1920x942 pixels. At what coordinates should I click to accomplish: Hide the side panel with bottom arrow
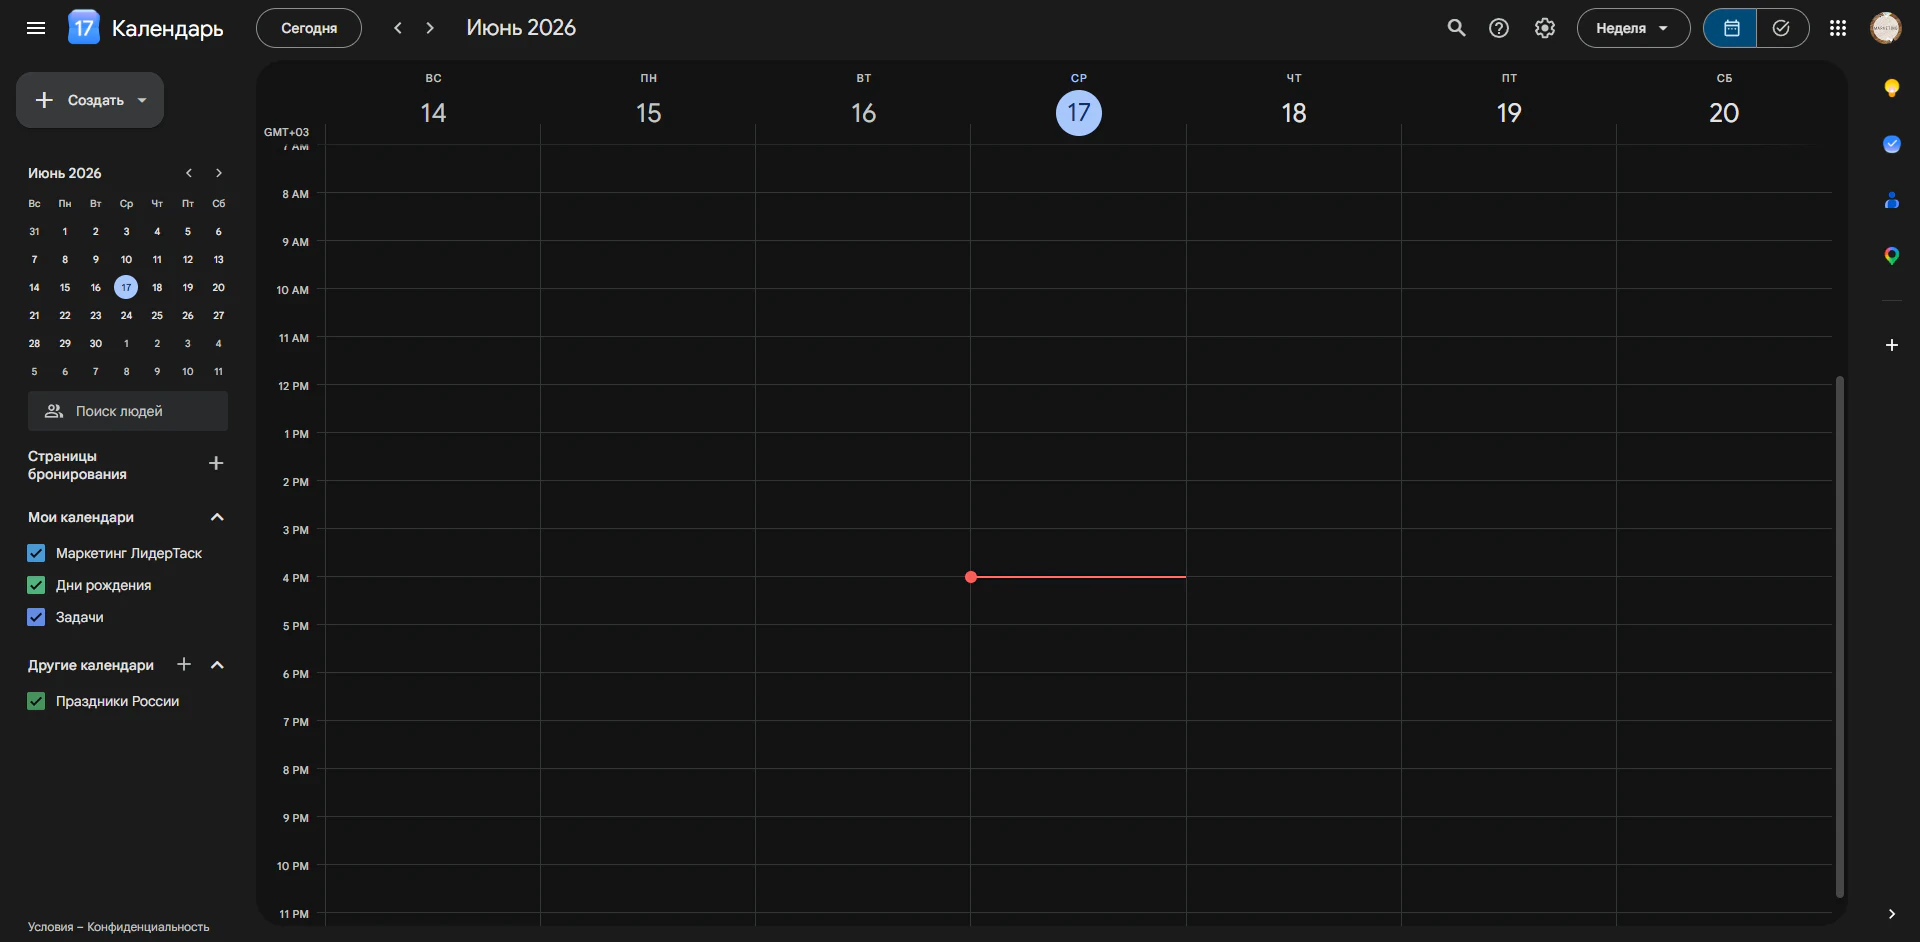(1891, 914)
